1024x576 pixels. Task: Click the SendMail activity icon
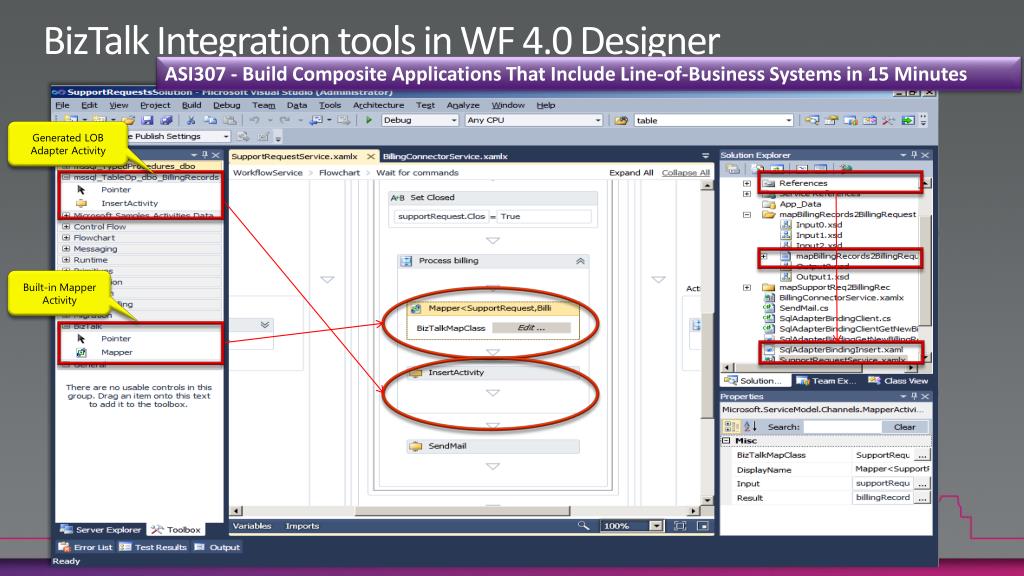click(416, 446)
